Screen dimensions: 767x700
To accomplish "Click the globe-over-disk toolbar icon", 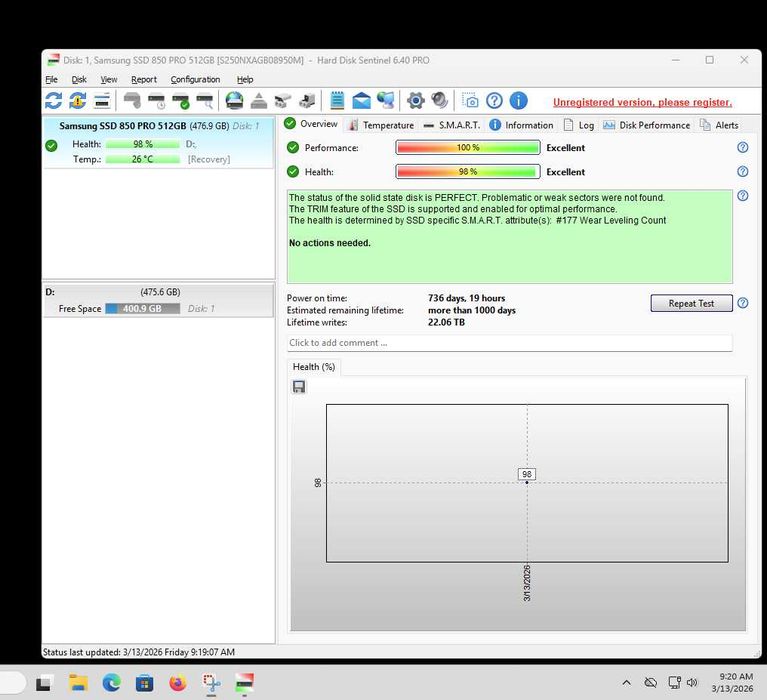I will click(x=234, y=101).
